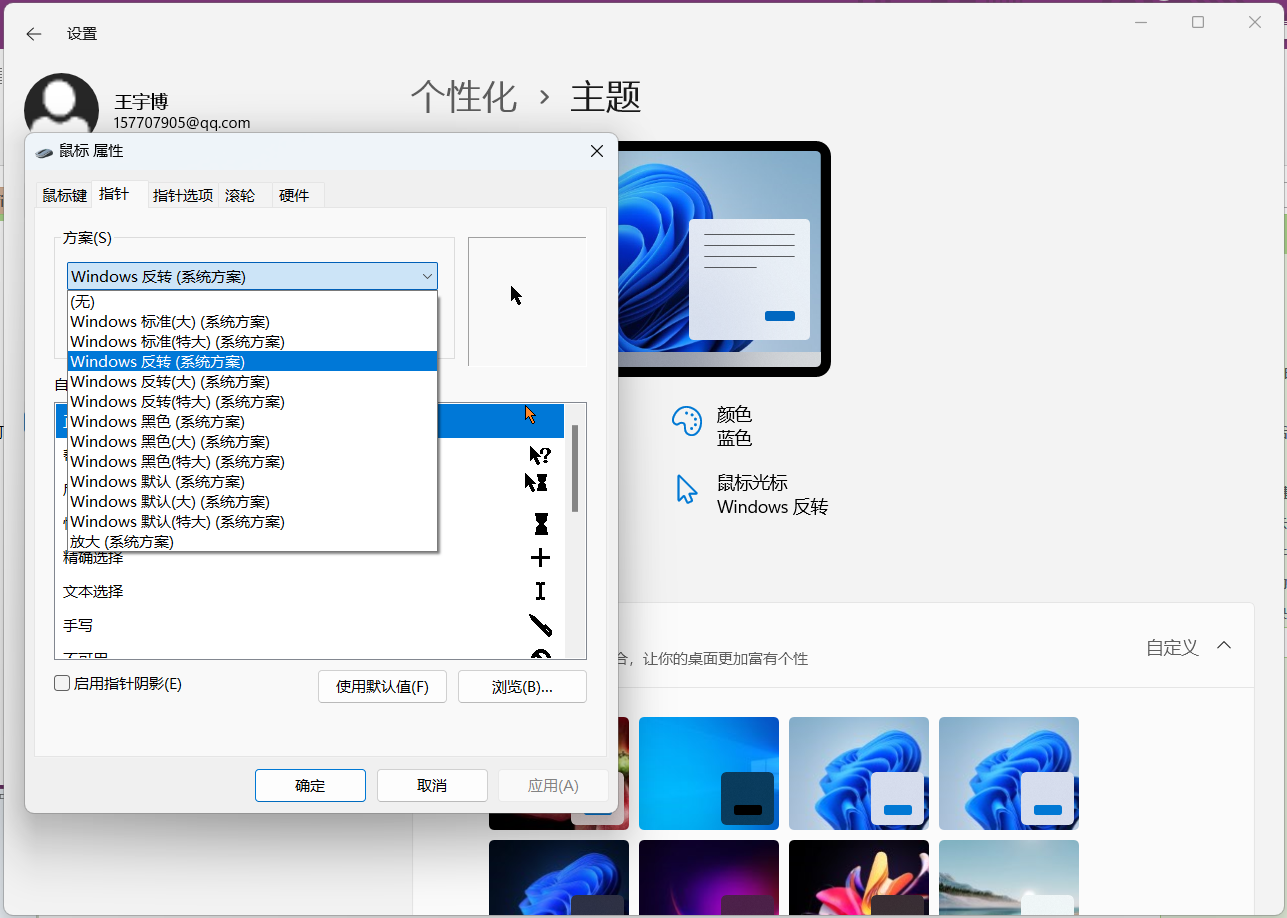Select Windows 黑色 (系统方案) scheme
This screenshot has height=918, width=1287.
[252, 421]
